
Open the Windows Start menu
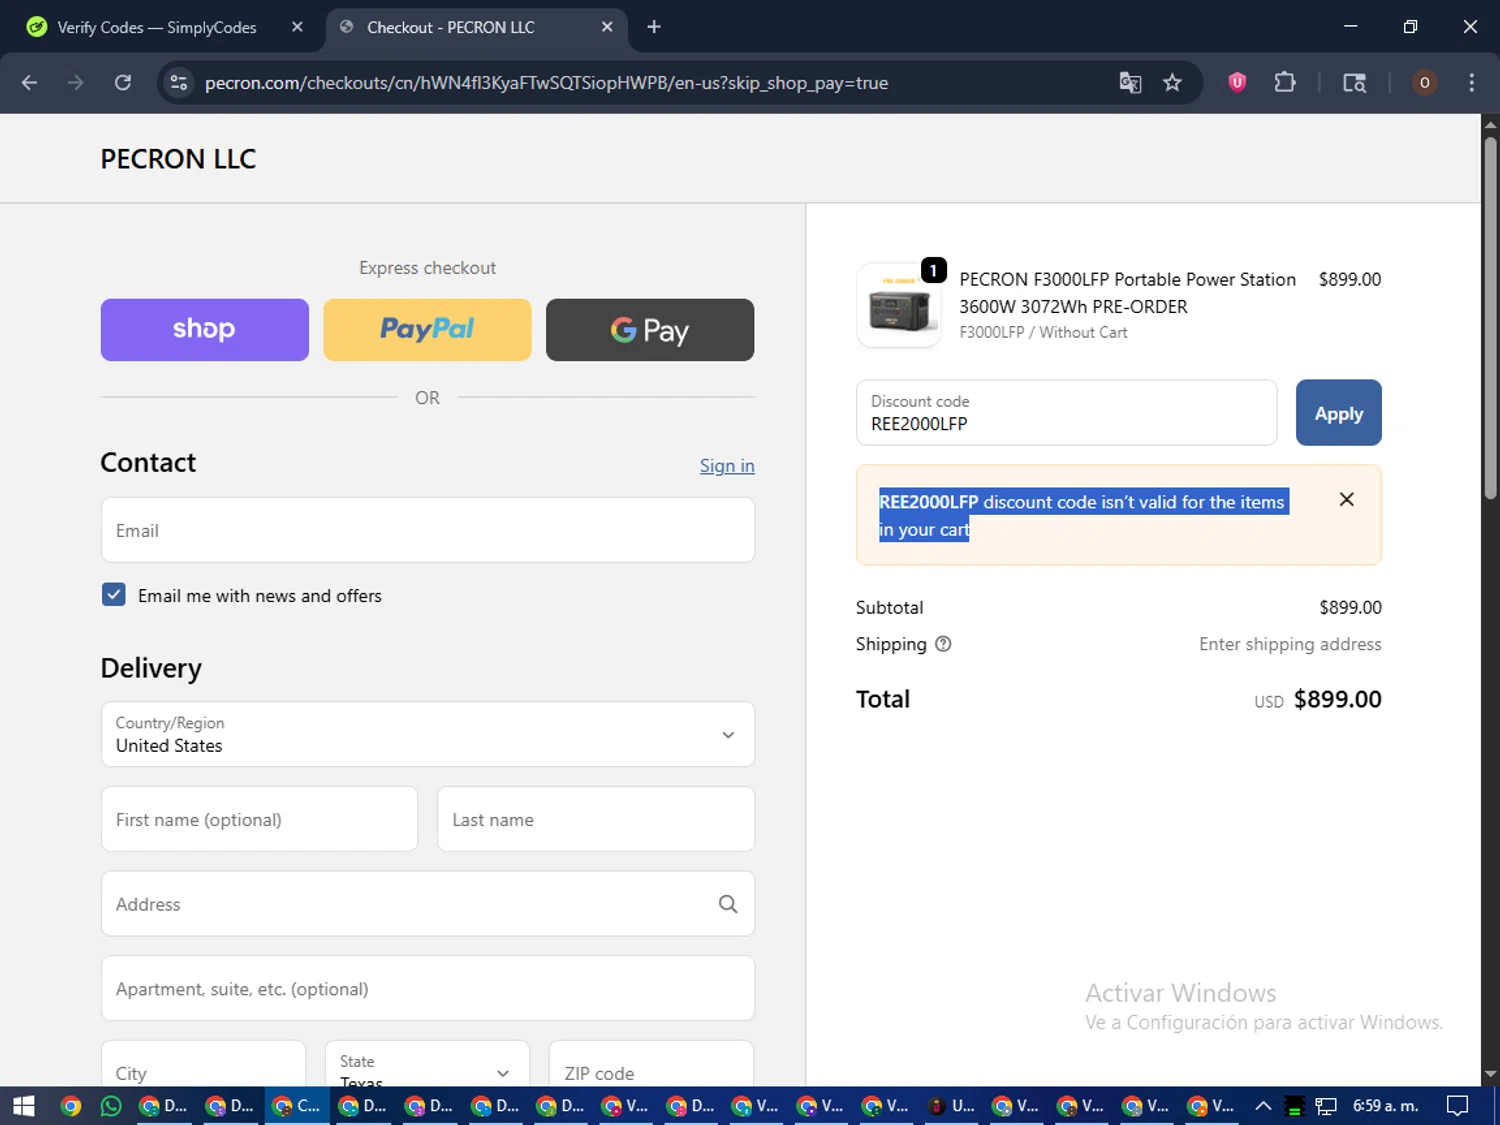click(24, 1105)
